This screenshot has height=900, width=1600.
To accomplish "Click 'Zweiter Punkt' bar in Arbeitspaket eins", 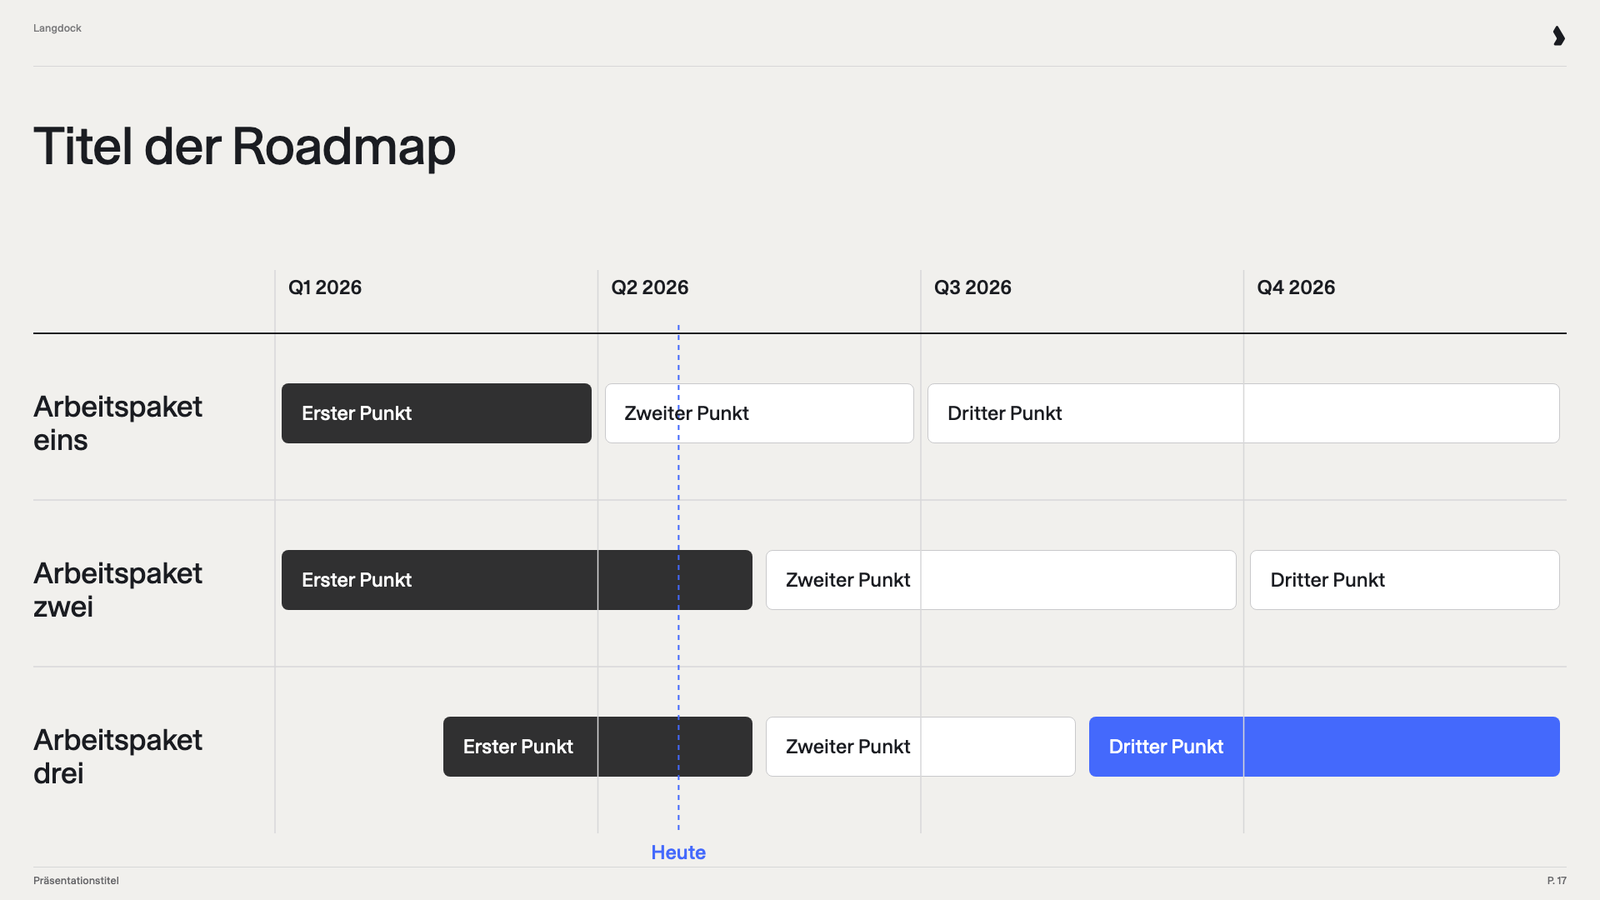I will [x=759, y=413].
